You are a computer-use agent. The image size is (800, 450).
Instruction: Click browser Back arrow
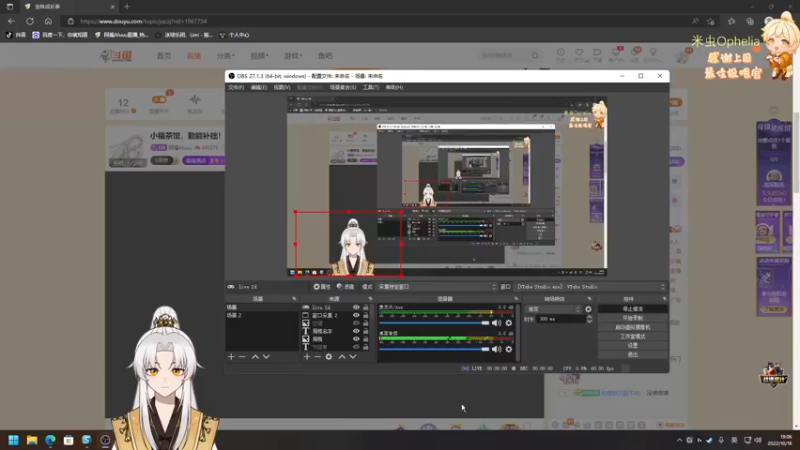tap(11, 21)
